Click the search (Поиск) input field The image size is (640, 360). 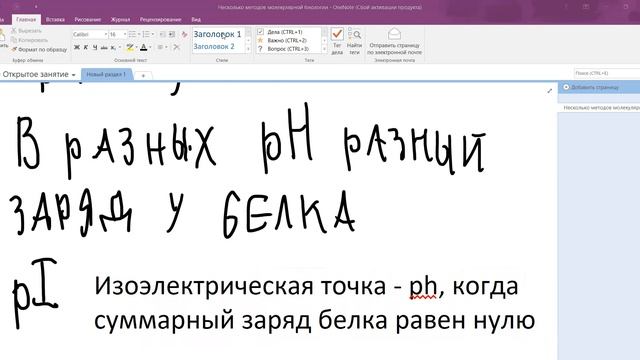click(607, 73)
